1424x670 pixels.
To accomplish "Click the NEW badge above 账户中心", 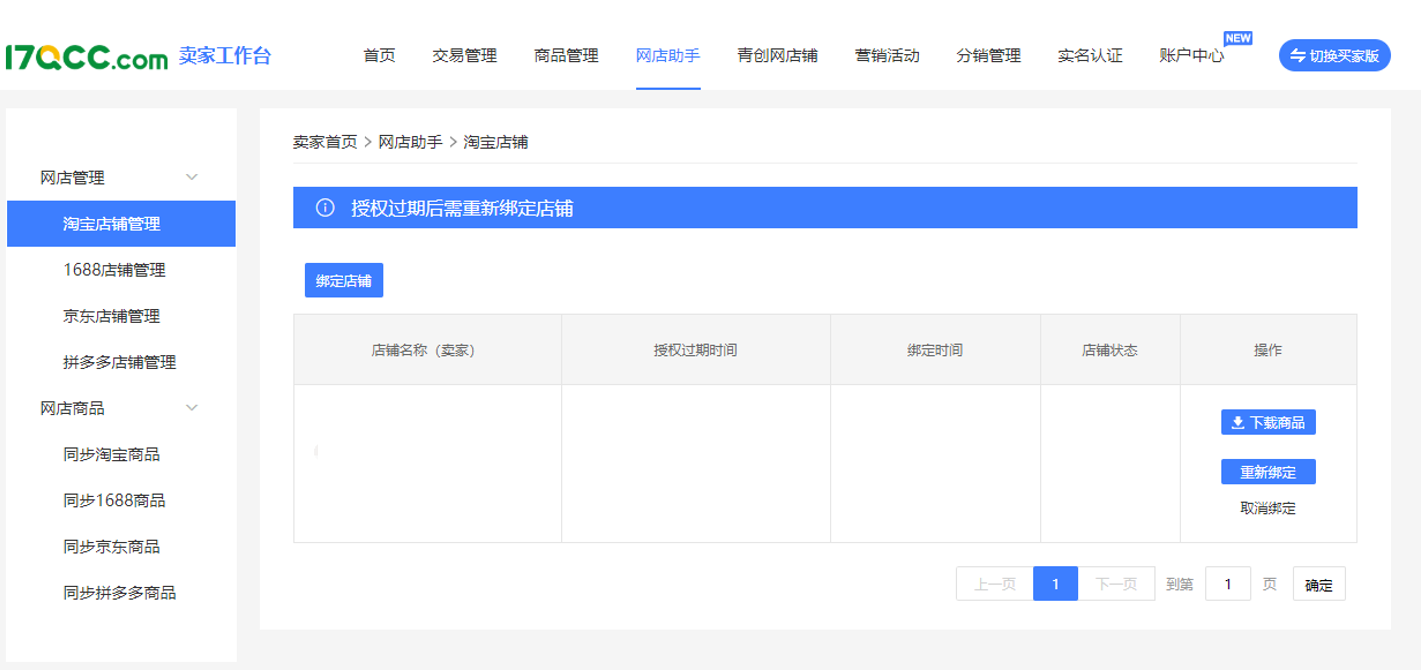I will point(1237,38).
